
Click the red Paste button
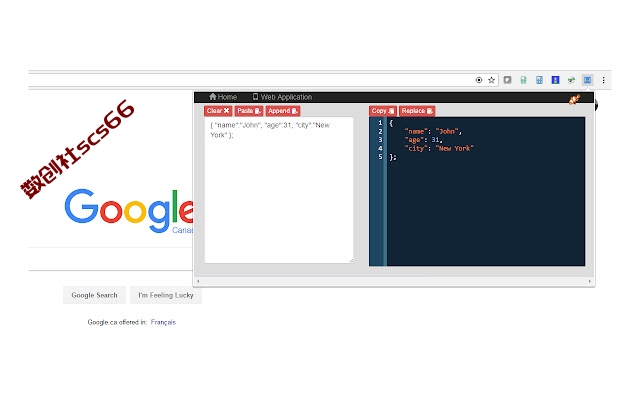pyautogui.click(x=249, y=111)
